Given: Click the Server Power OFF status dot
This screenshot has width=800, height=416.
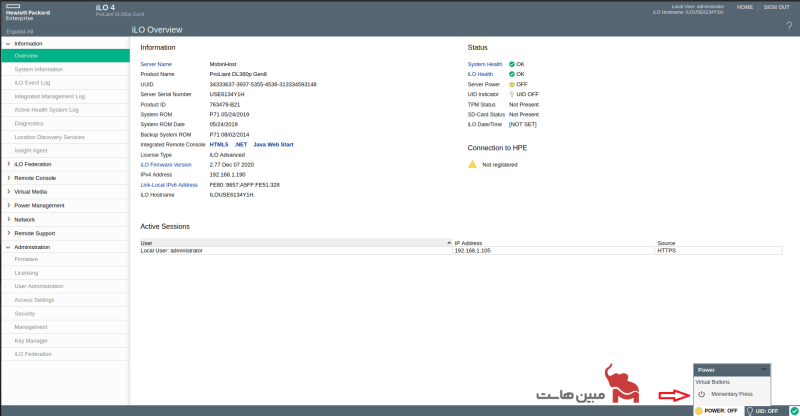Looking at the screenshot, I should [512, 84].
